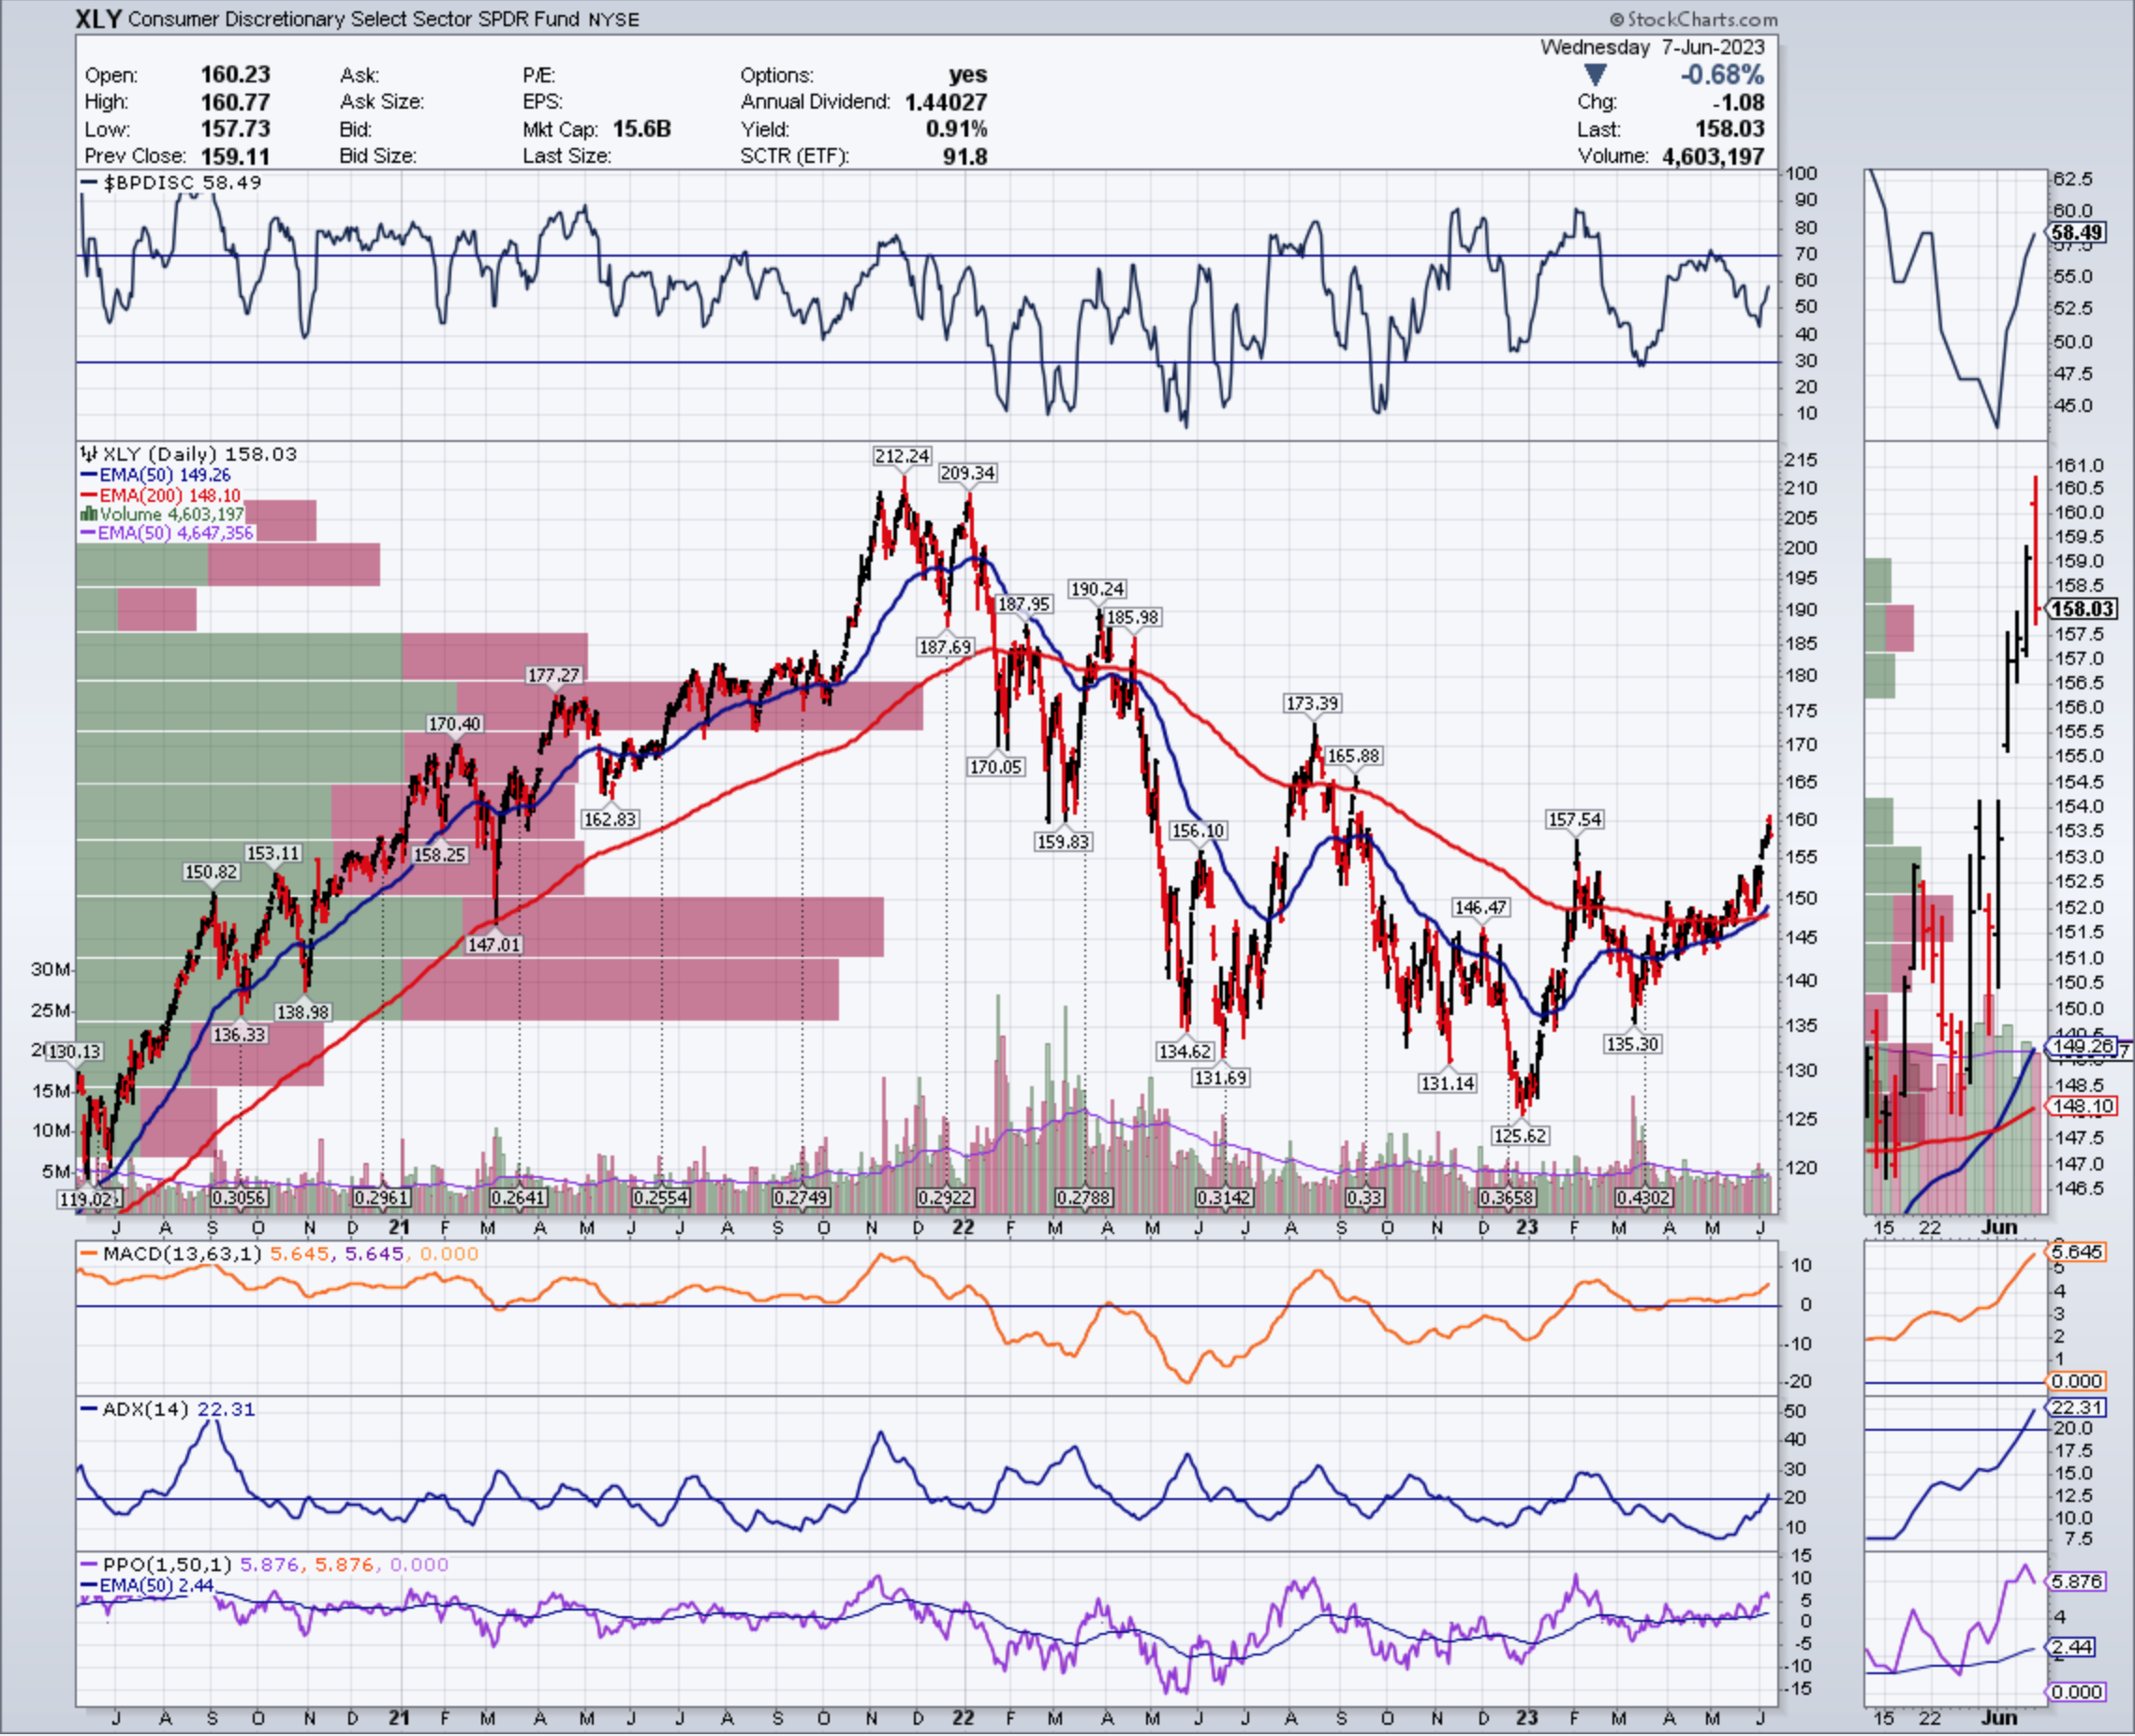Screen dimensions: 2135x1736
Task: Click the 131.14 low label
Action: point(1447,1083)
